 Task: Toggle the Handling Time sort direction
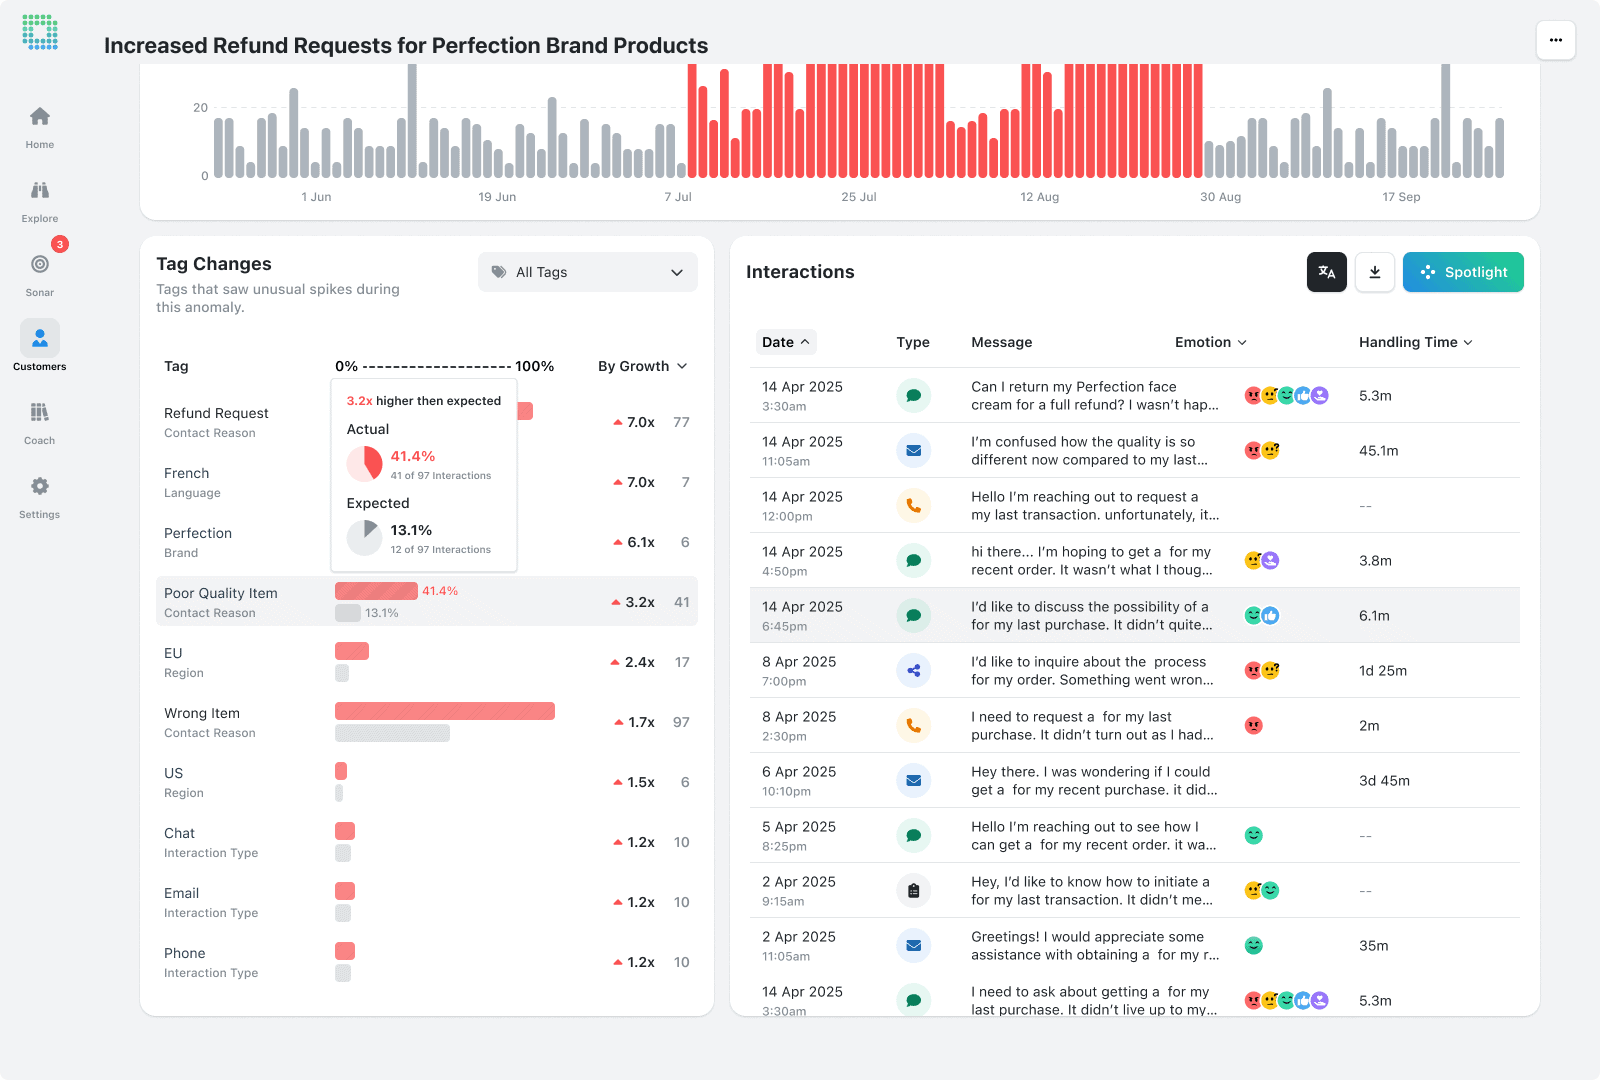1415,342
